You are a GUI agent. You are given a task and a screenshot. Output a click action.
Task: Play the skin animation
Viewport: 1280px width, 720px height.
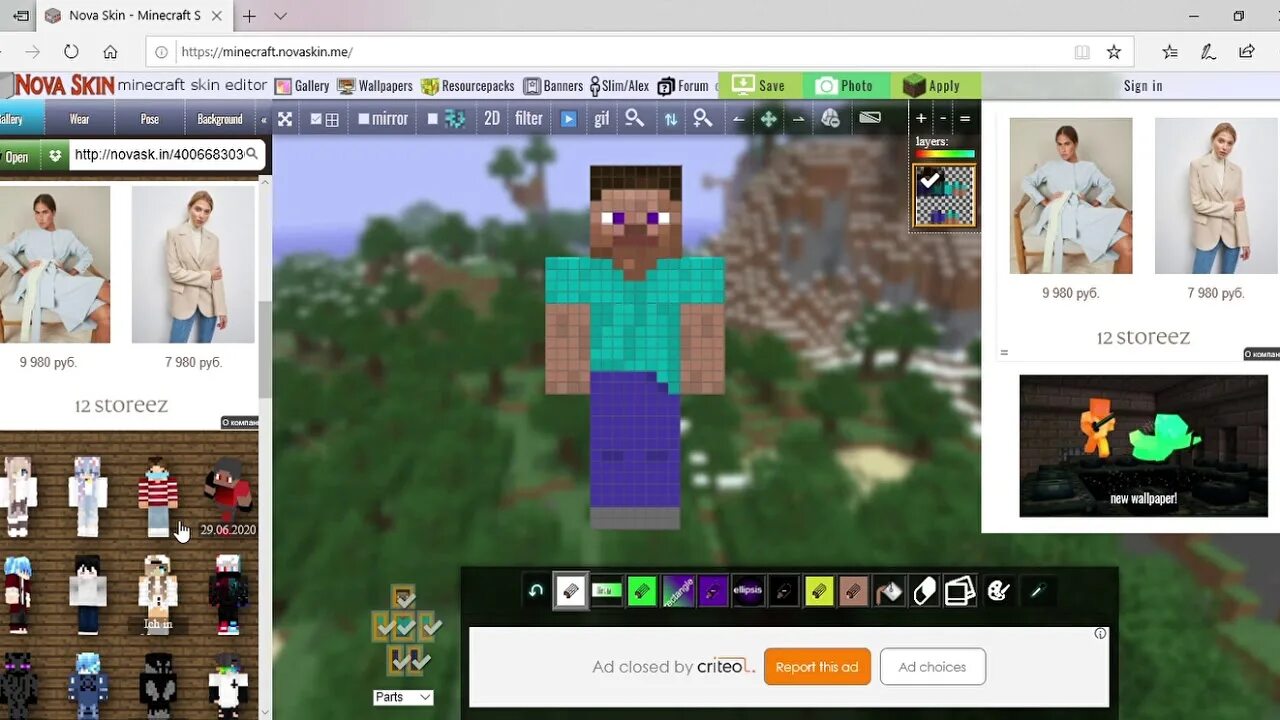(568, 119)
